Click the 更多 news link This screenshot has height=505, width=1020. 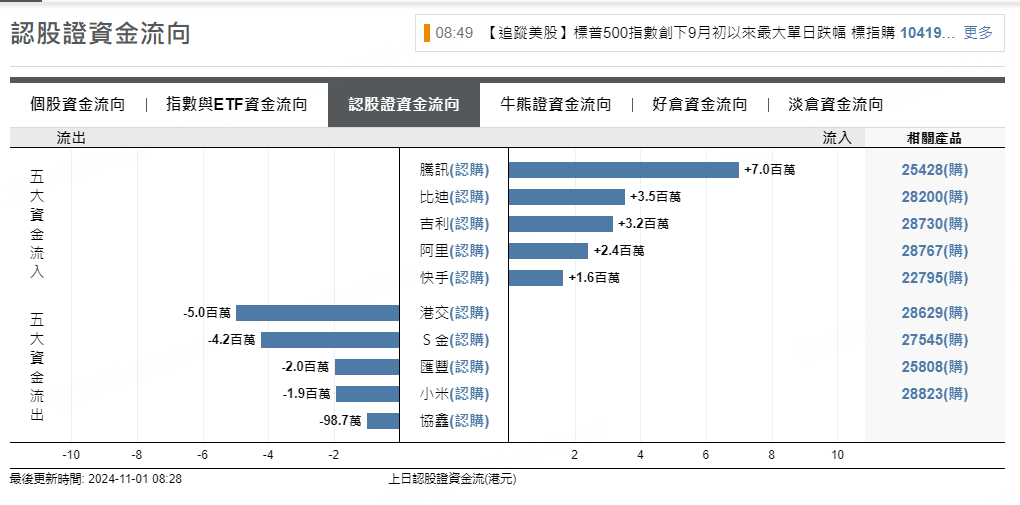click(978, 33)
